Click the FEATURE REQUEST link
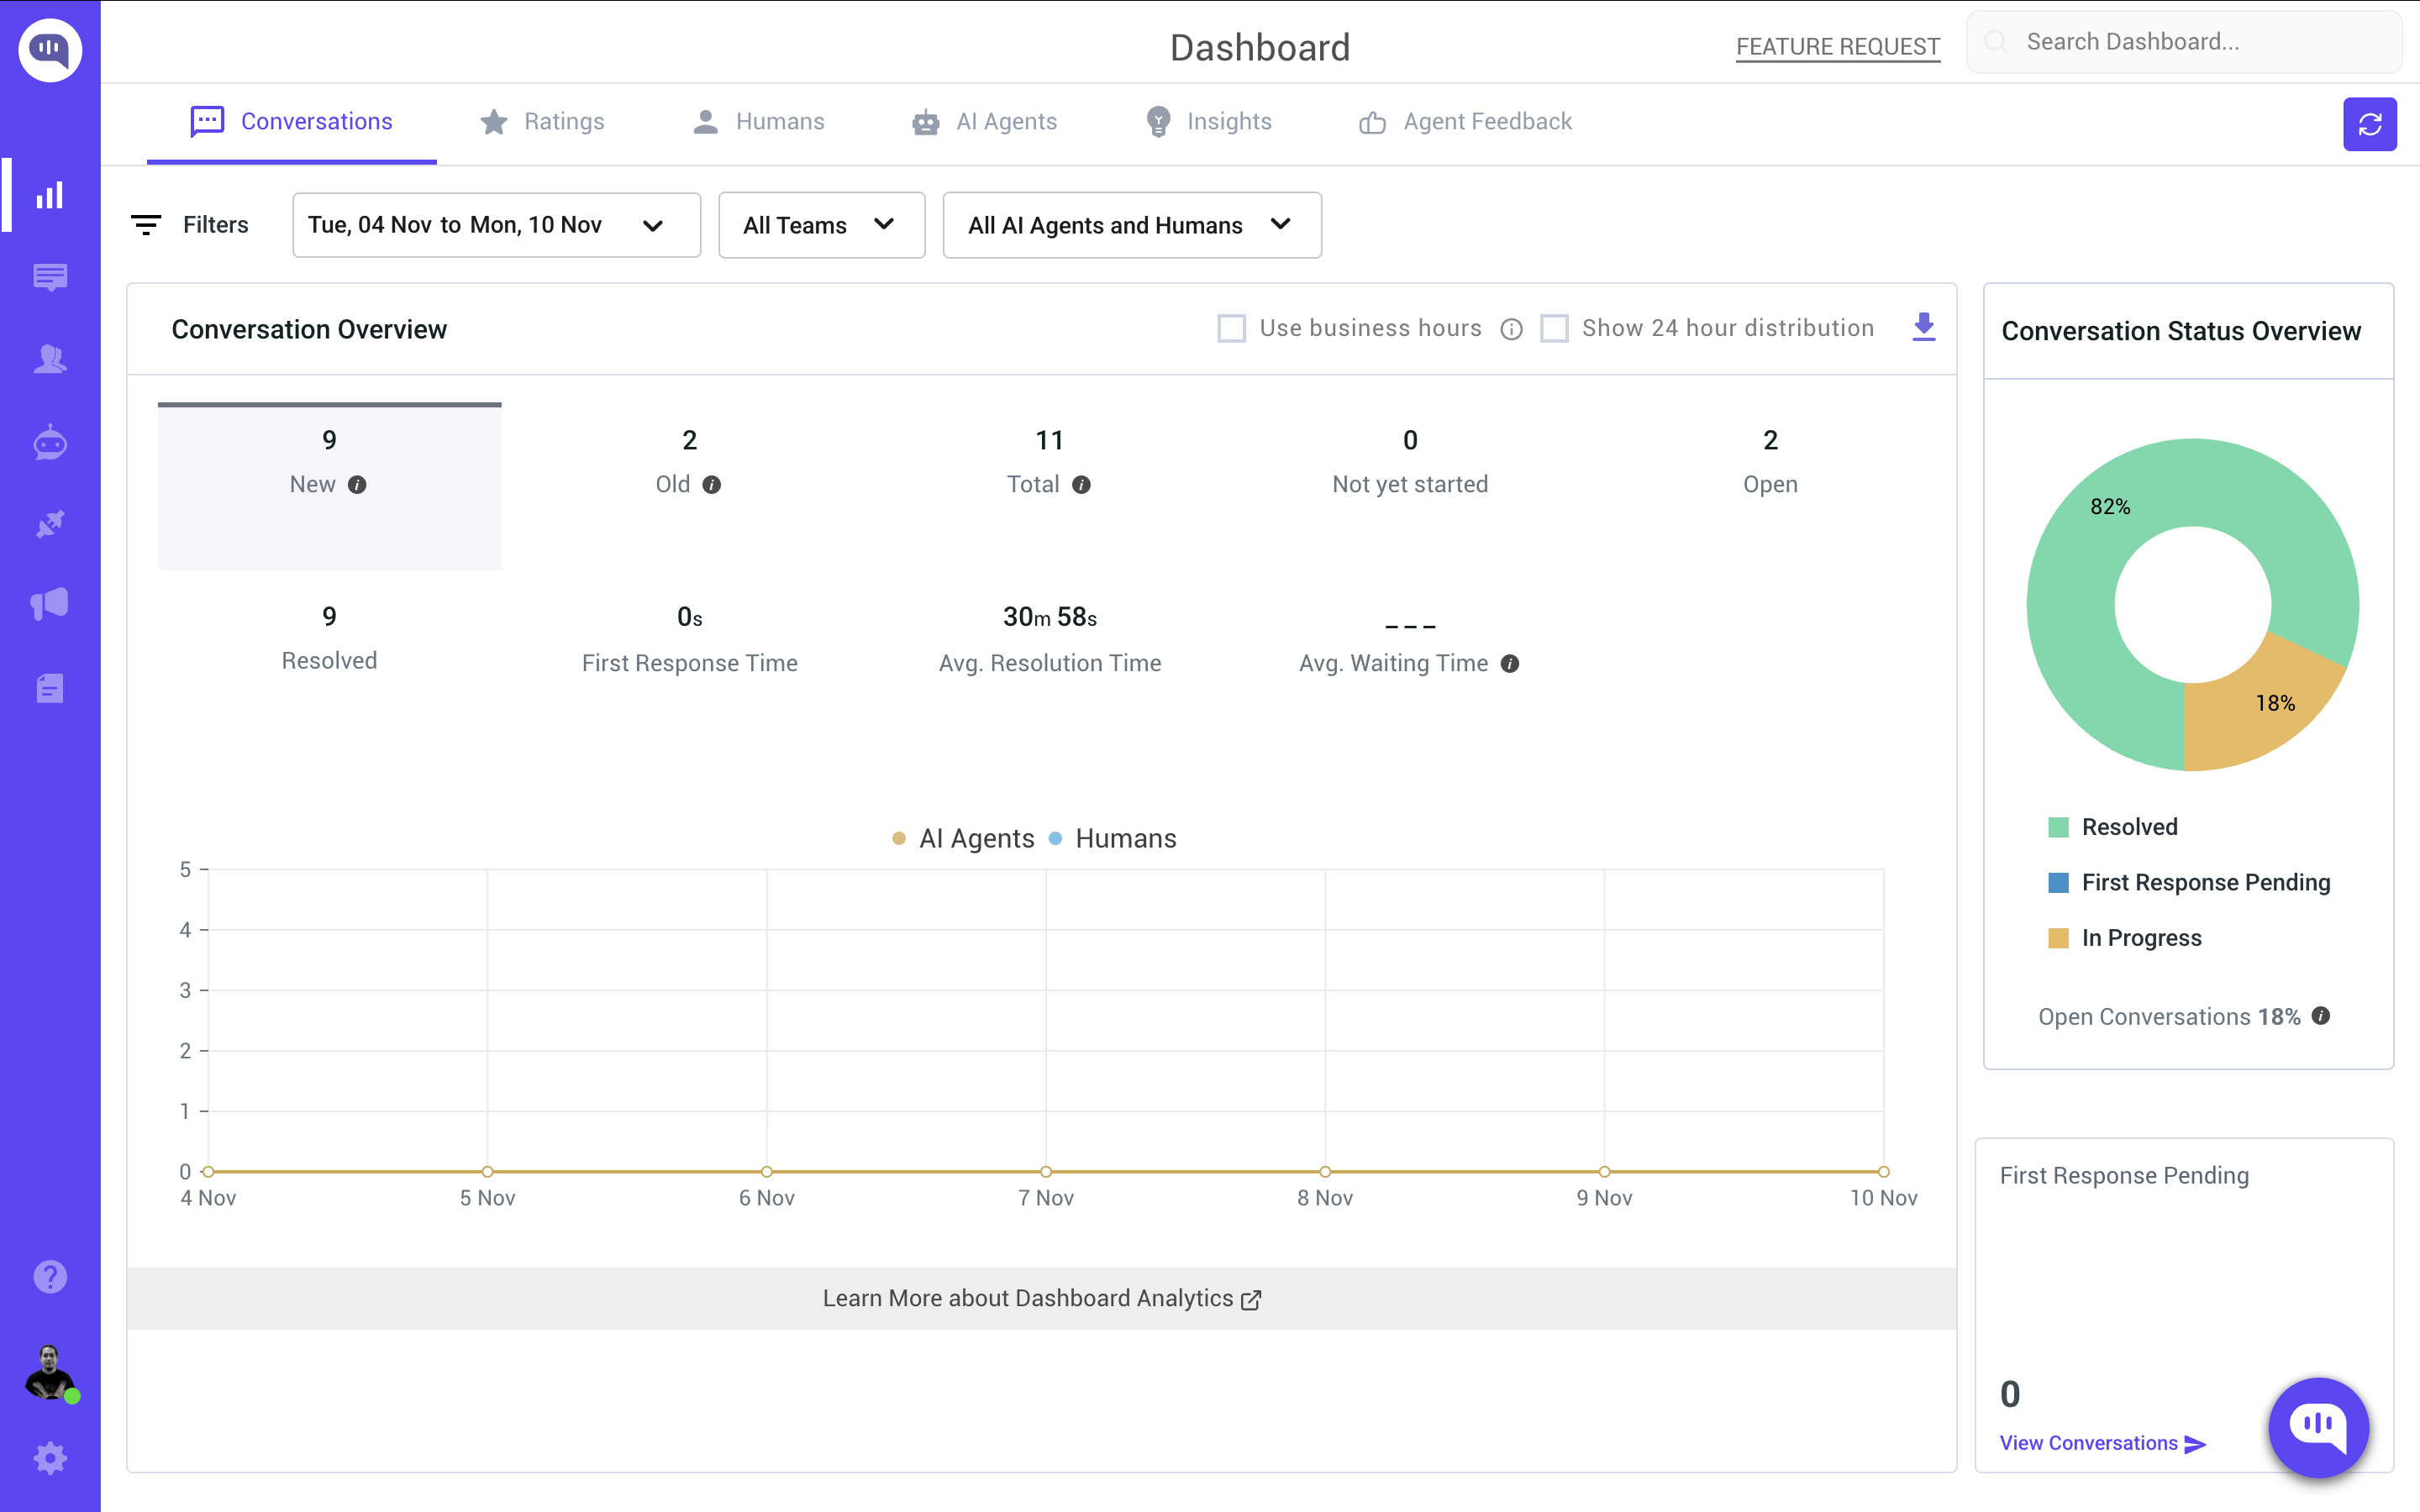Viewport: 2420px width, 1512px height. point(1837,47)
